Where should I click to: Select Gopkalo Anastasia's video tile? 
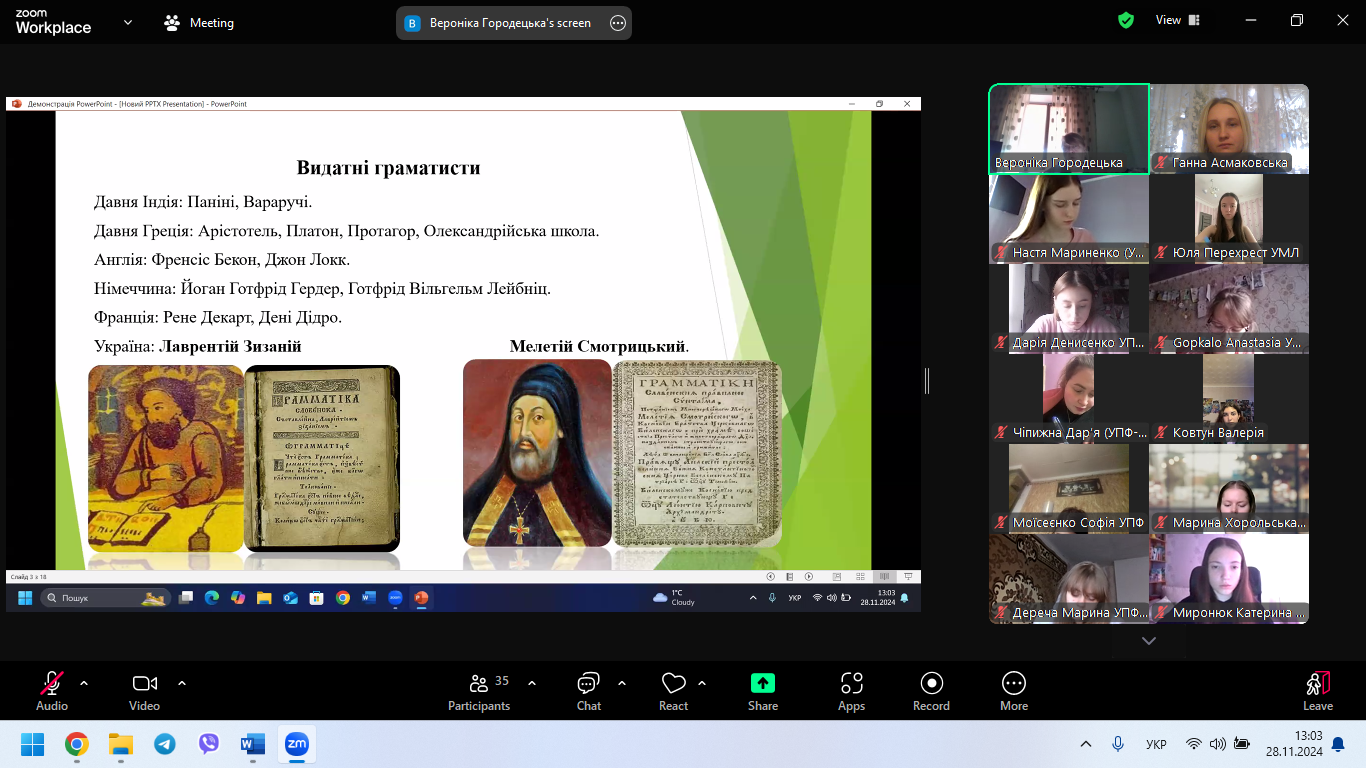coord(1229,309)
